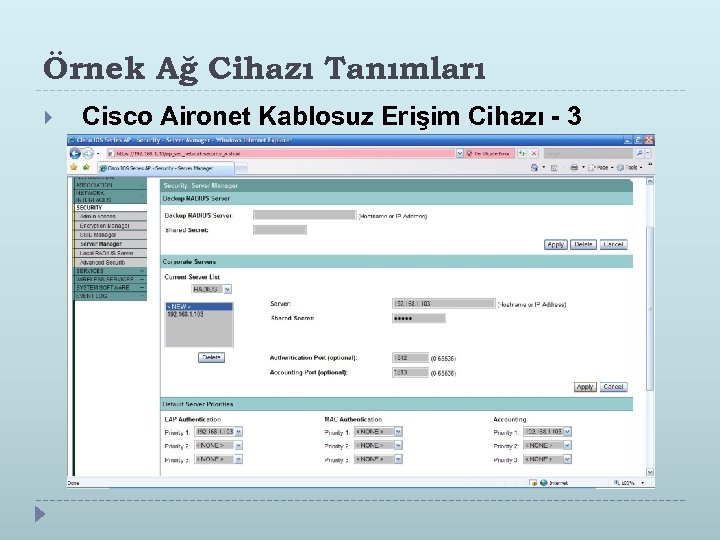720x540 pixels.
Task: Open SECURITY section in the left navigation
Action: pos(110,207)
